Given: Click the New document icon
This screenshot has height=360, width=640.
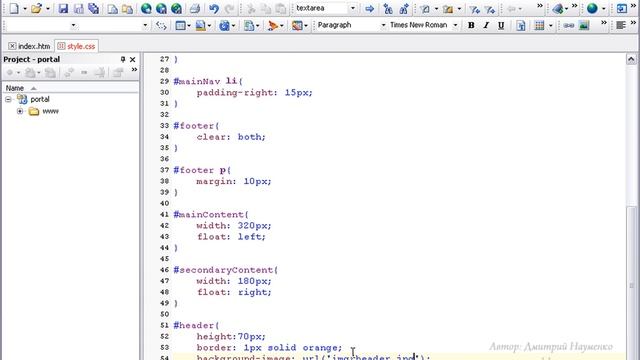Looking at the screenshot, I should click(14, 8).
